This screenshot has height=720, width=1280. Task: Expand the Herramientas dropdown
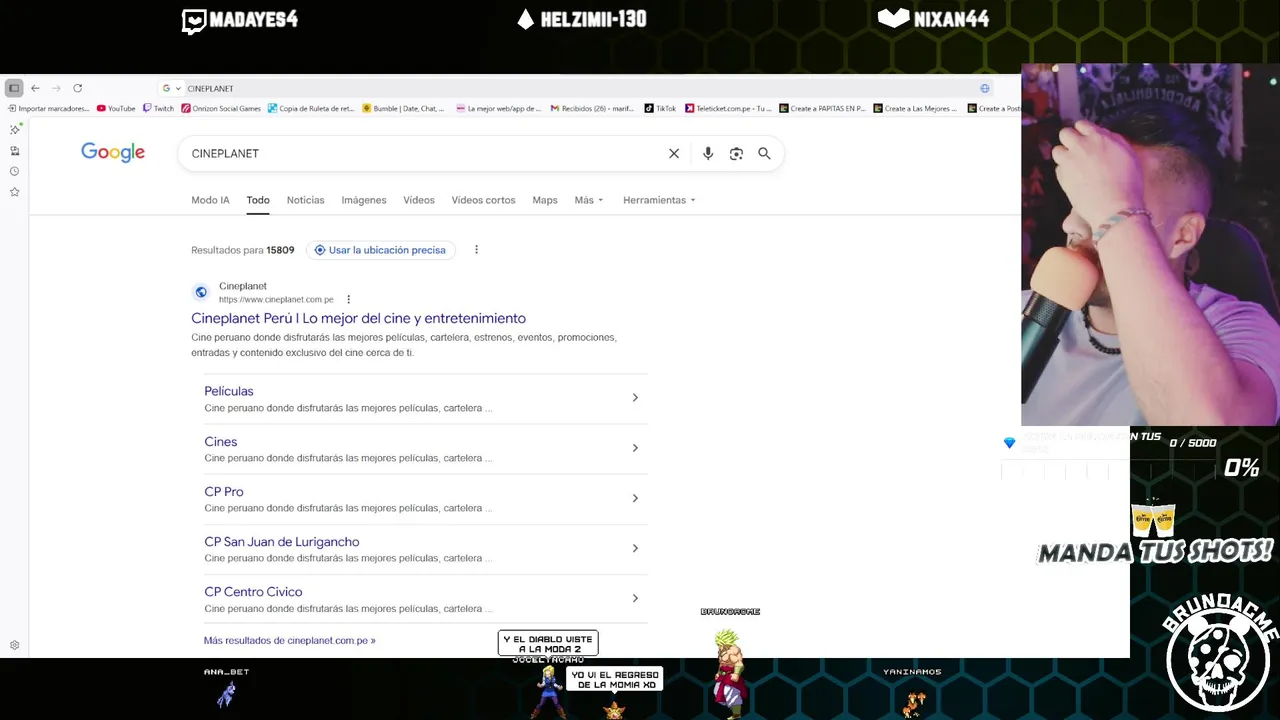point(659,200)
